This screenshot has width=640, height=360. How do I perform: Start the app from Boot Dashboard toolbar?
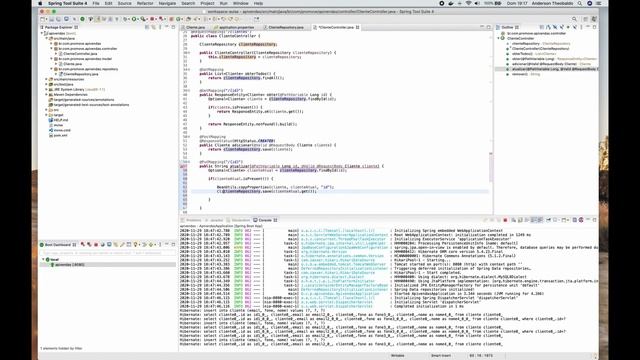[x=83, y=244]
